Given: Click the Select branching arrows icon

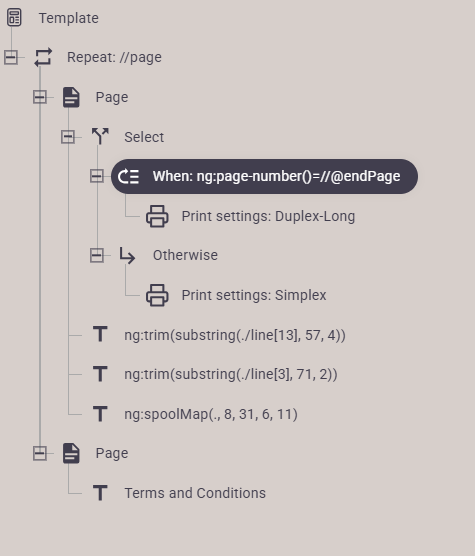Looking at the screenshot, I should click(x=100, y=137).
